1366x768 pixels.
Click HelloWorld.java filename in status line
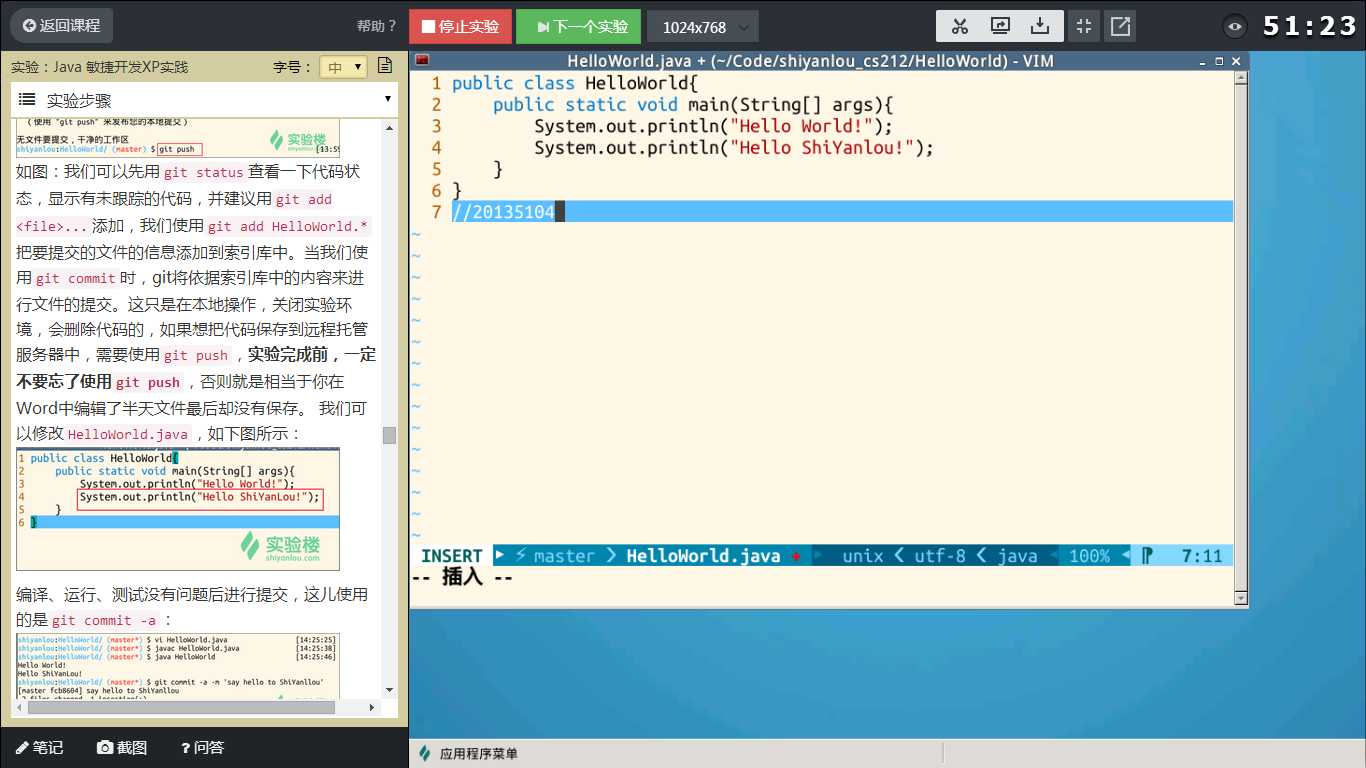(703, 556)
